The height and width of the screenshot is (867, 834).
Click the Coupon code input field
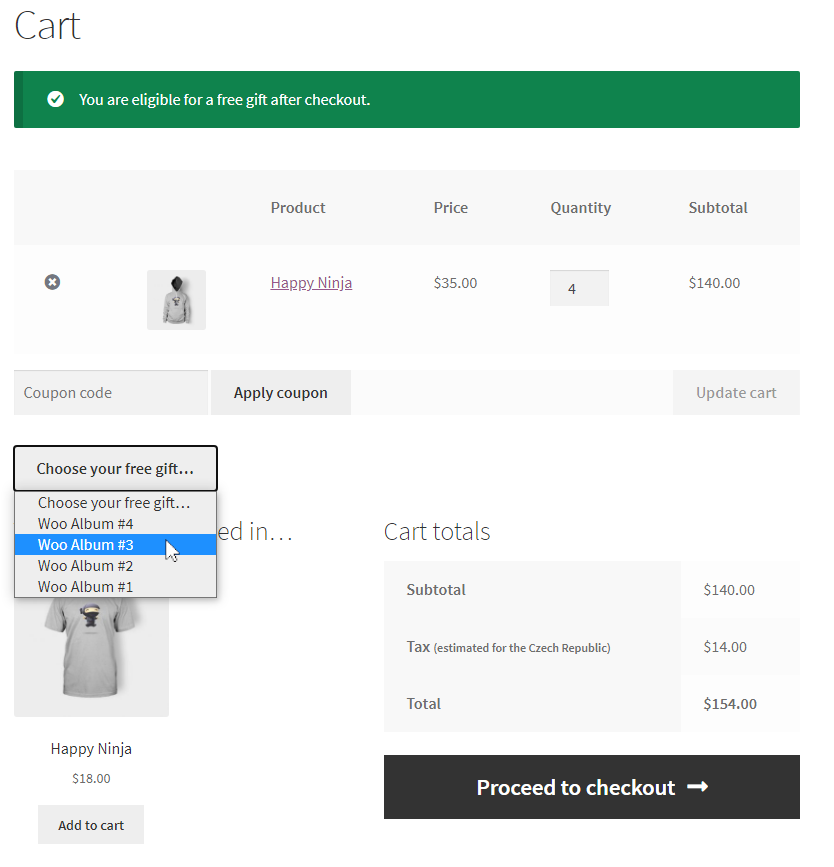(111, 393)
